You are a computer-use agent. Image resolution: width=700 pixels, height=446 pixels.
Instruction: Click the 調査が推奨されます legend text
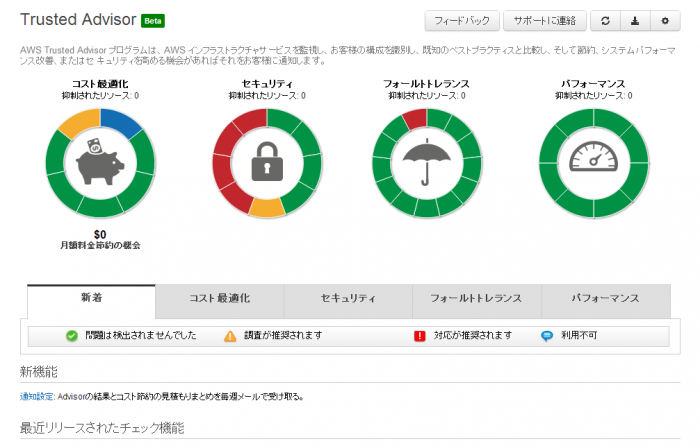point(283,335)
